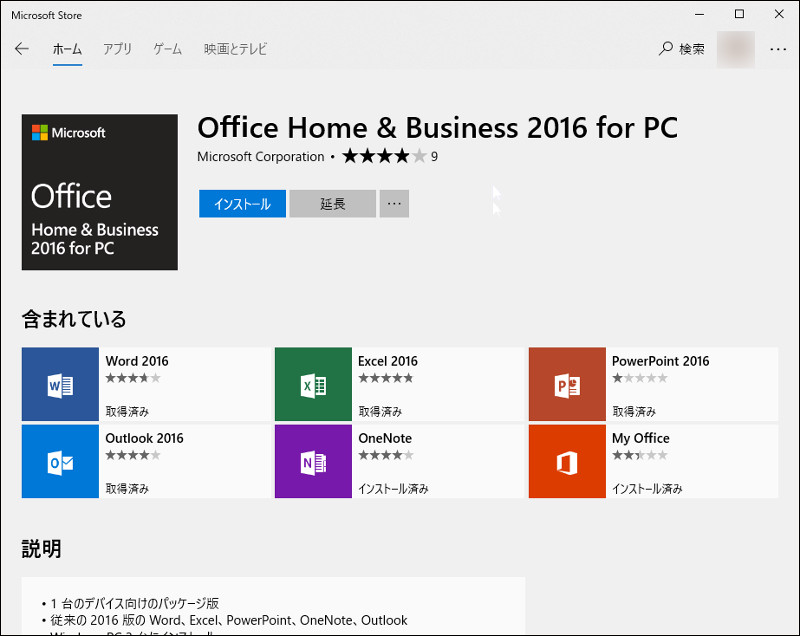The width and height of the screenshot is (800, 636).
Task: Open the top-right more options menu
Action: pyautogui.click(x=778, y=49)
